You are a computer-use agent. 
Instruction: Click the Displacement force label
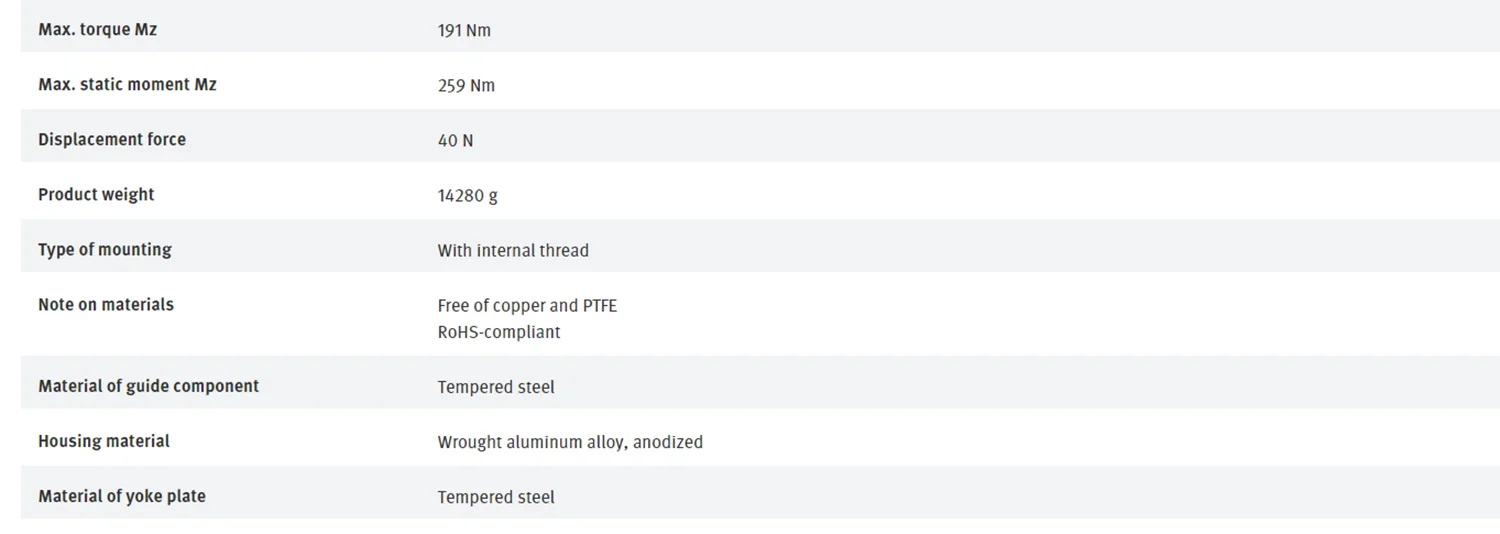click(x=112, y=140)
